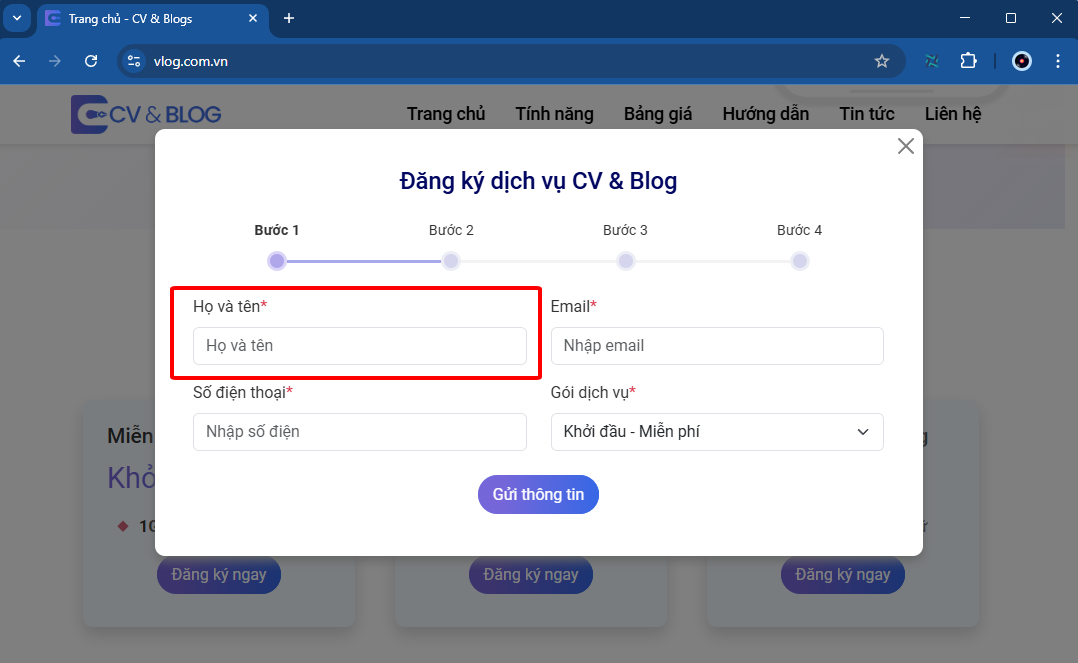Click the "Nhập email" input field

coord(717,346)
